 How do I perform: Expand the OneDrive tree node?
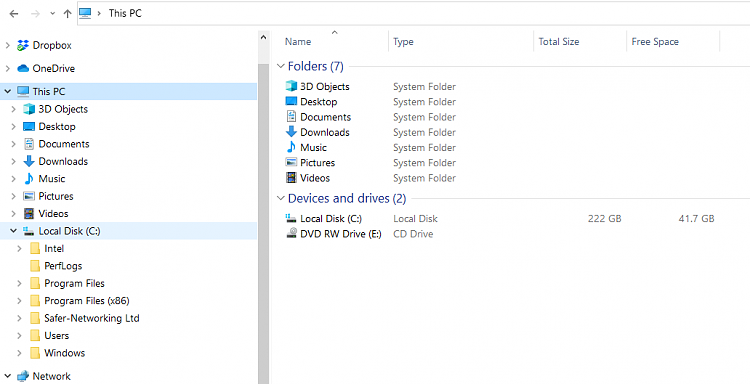click(x=8, y=68)
